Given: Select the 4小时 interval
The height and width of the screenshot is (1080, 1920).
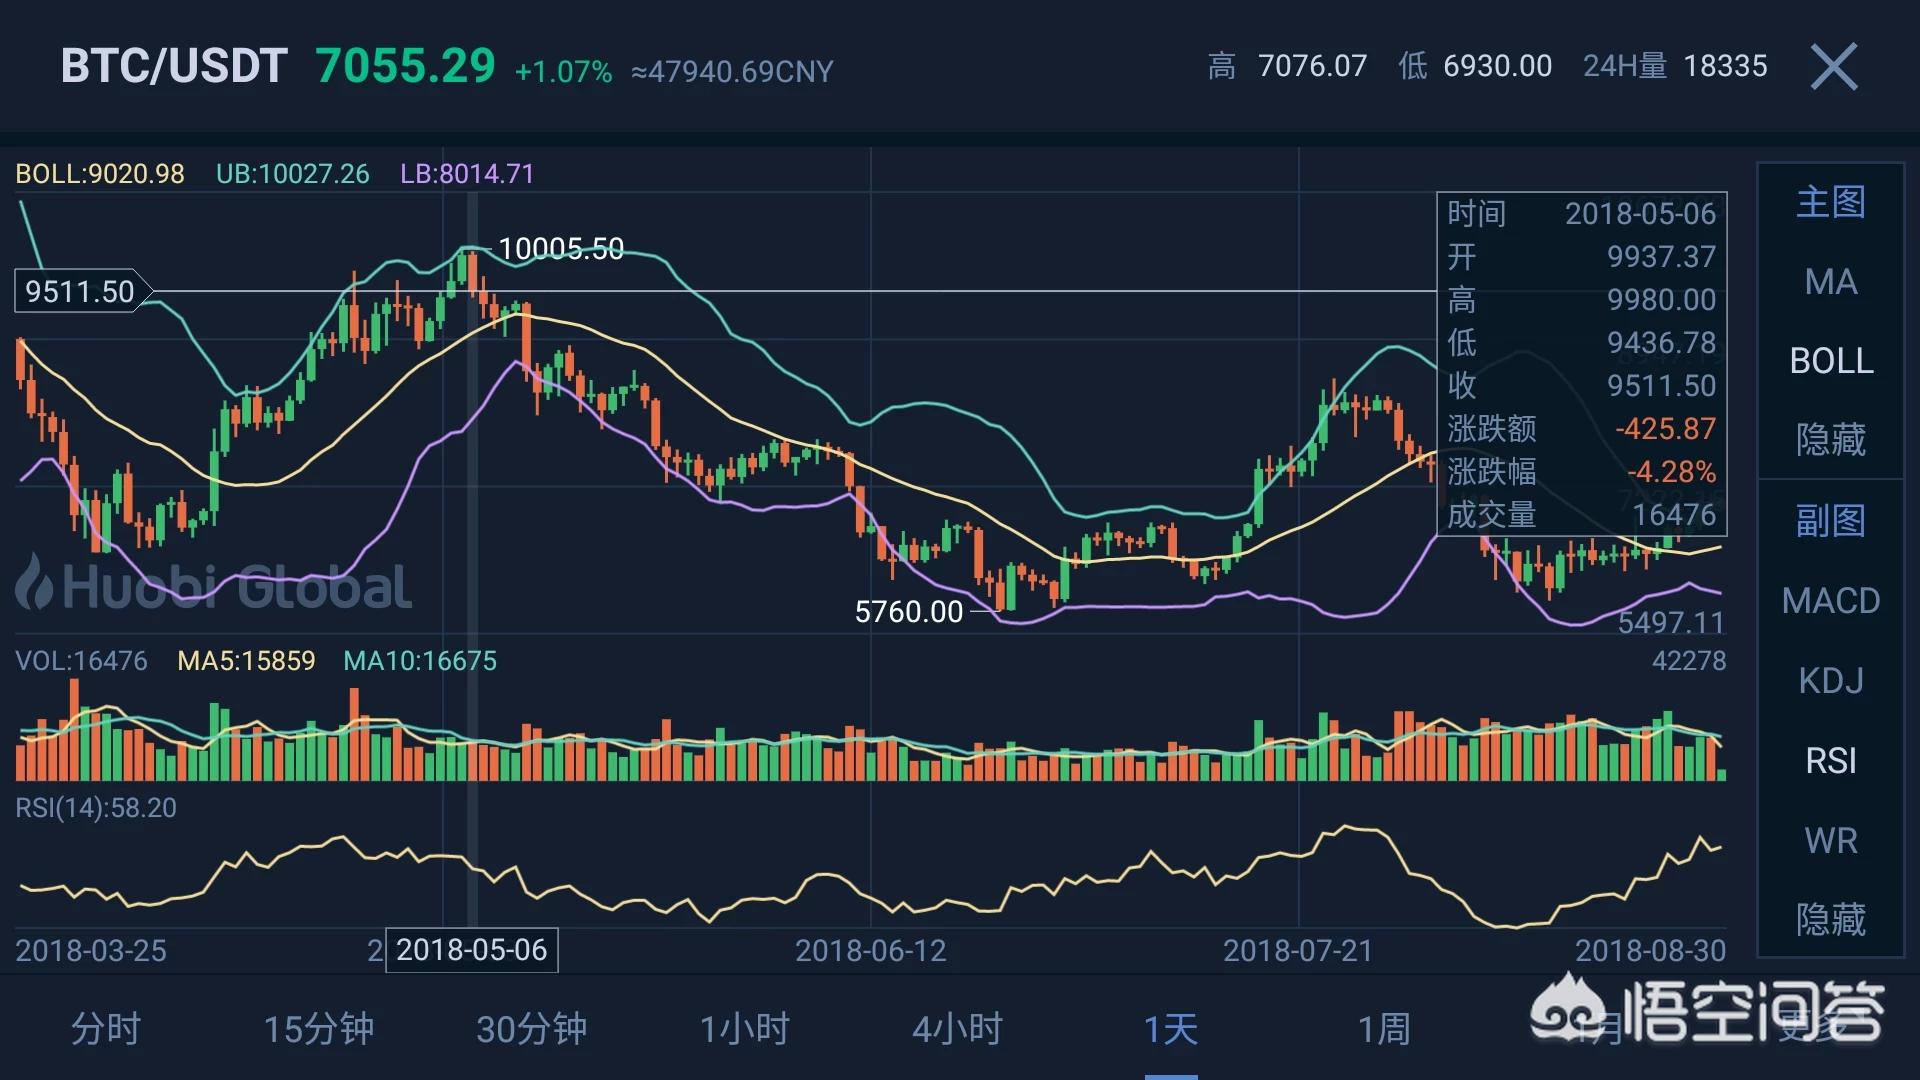Looking at the screenshot, I should pos(958,1029).
